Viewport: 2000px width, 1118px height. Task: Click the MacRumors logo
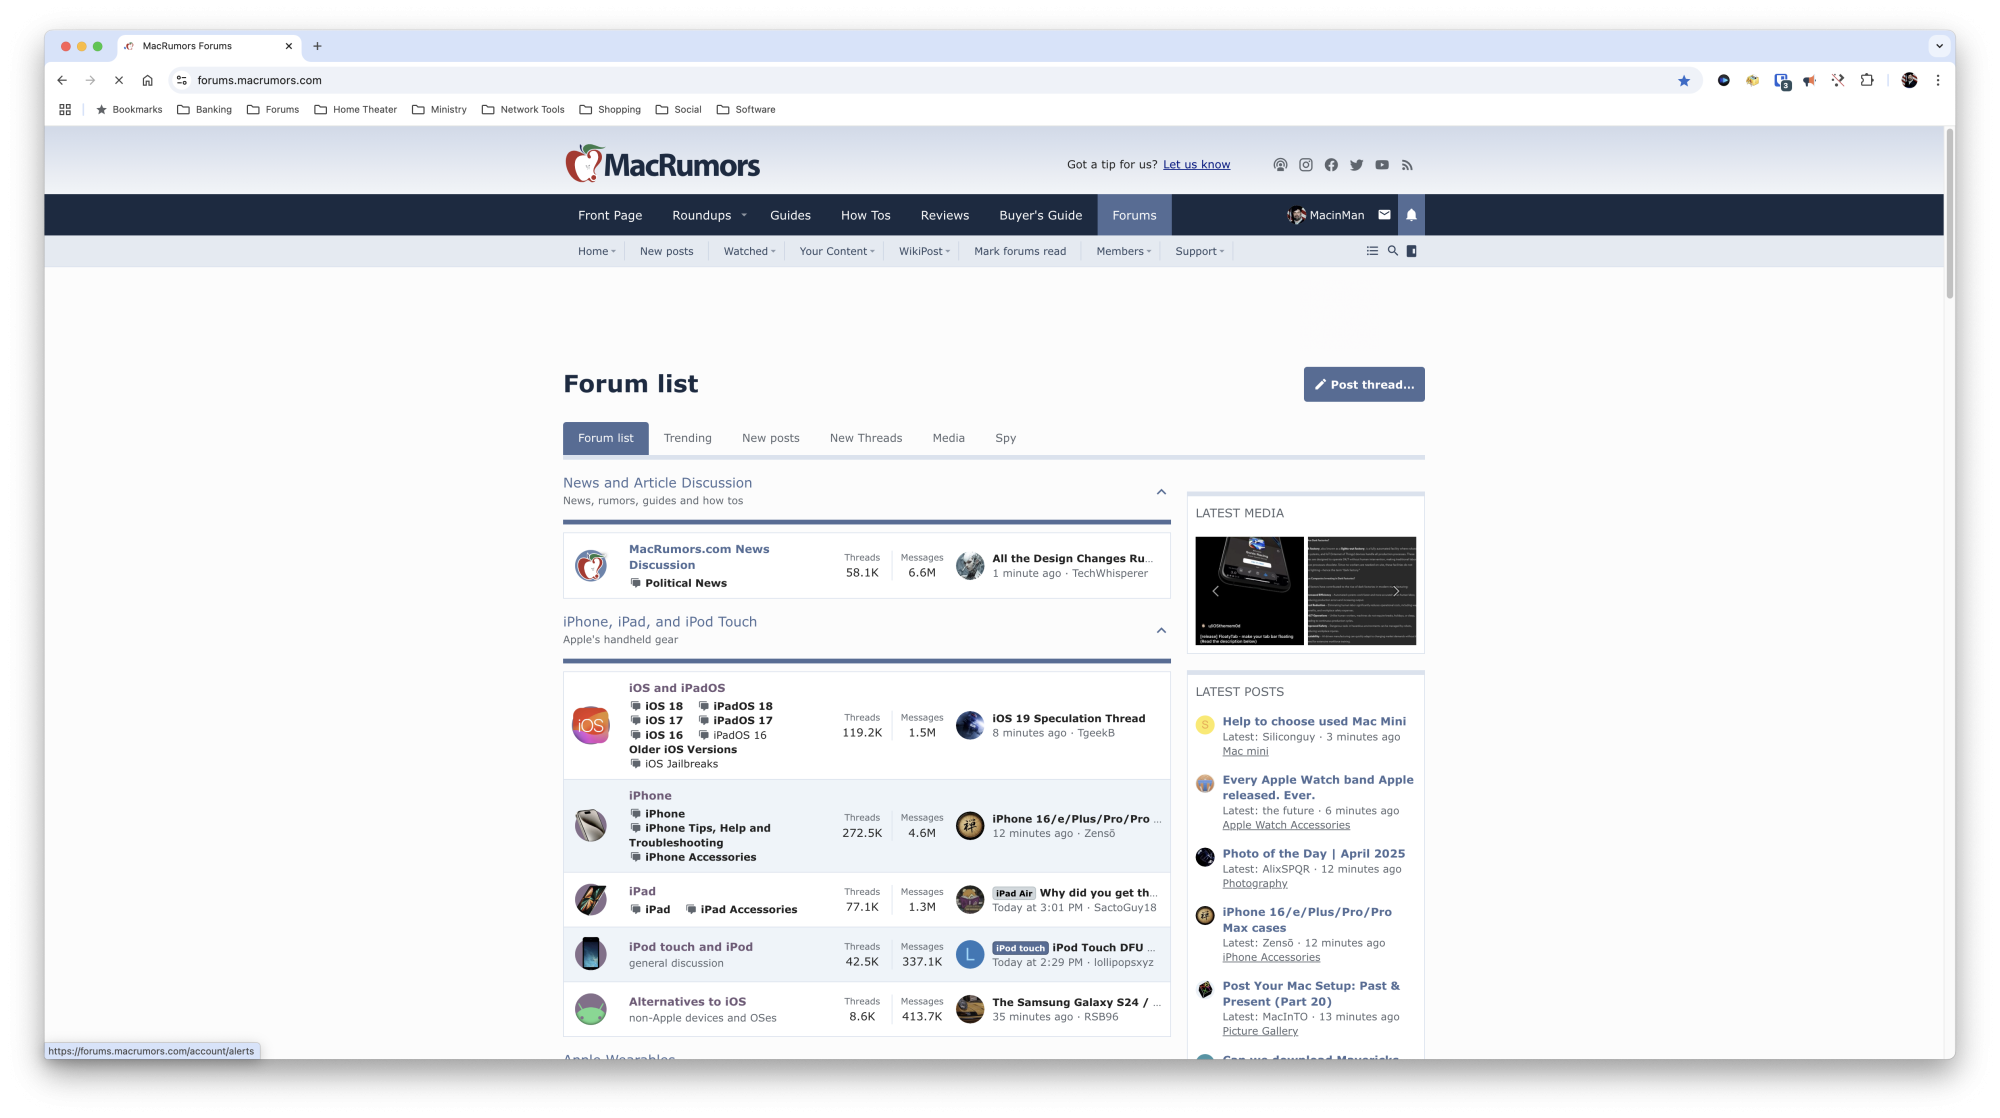662,164
